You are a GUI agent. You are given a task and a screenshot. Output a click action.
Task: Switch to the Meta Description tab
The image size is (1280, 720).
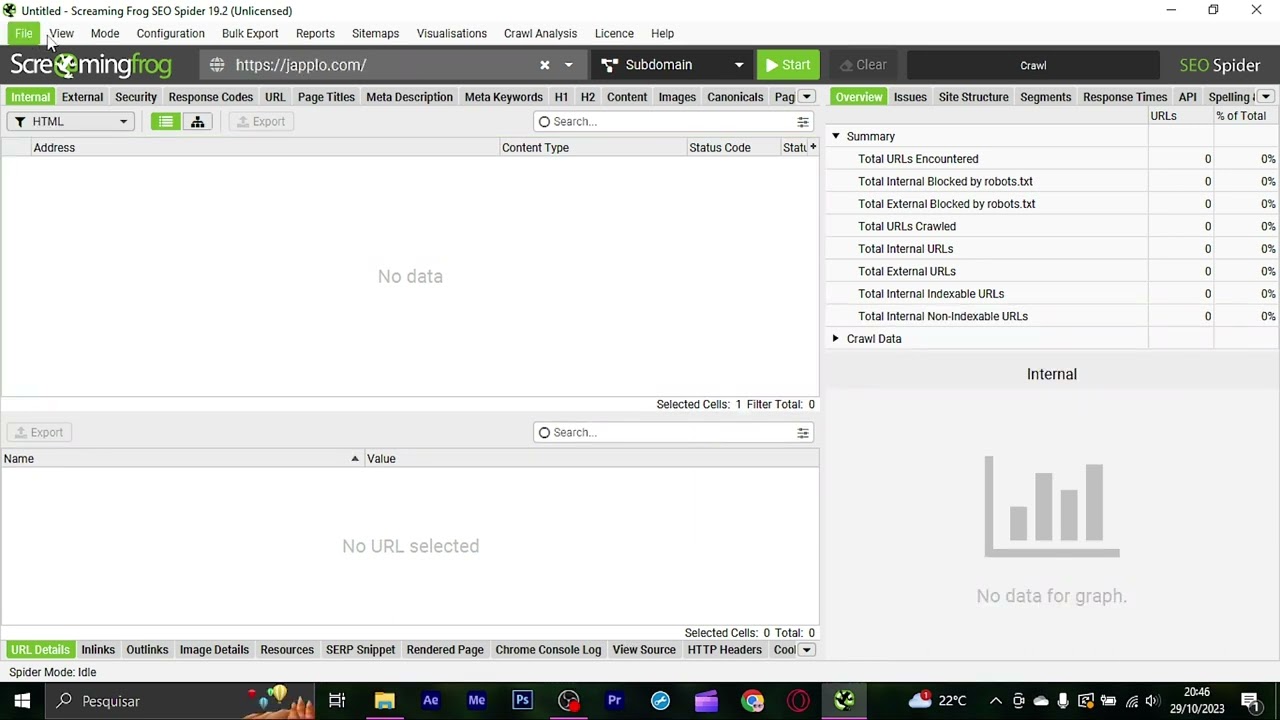click(x=409, y=97)
